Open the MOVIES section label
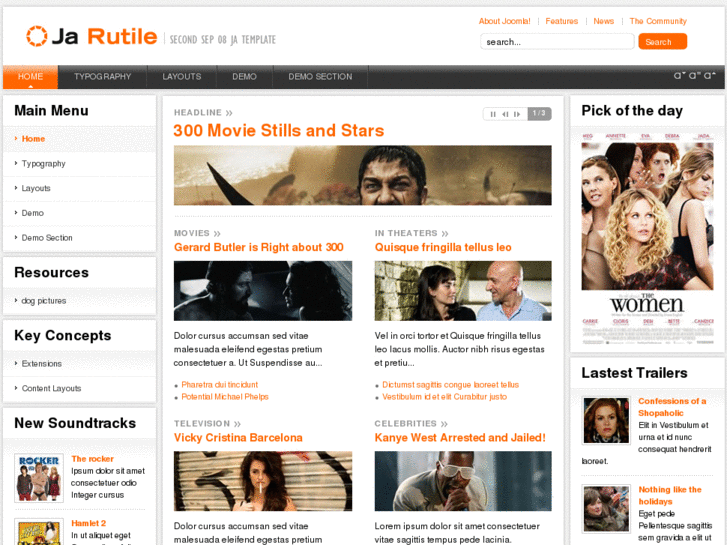 tap(197, 233)
